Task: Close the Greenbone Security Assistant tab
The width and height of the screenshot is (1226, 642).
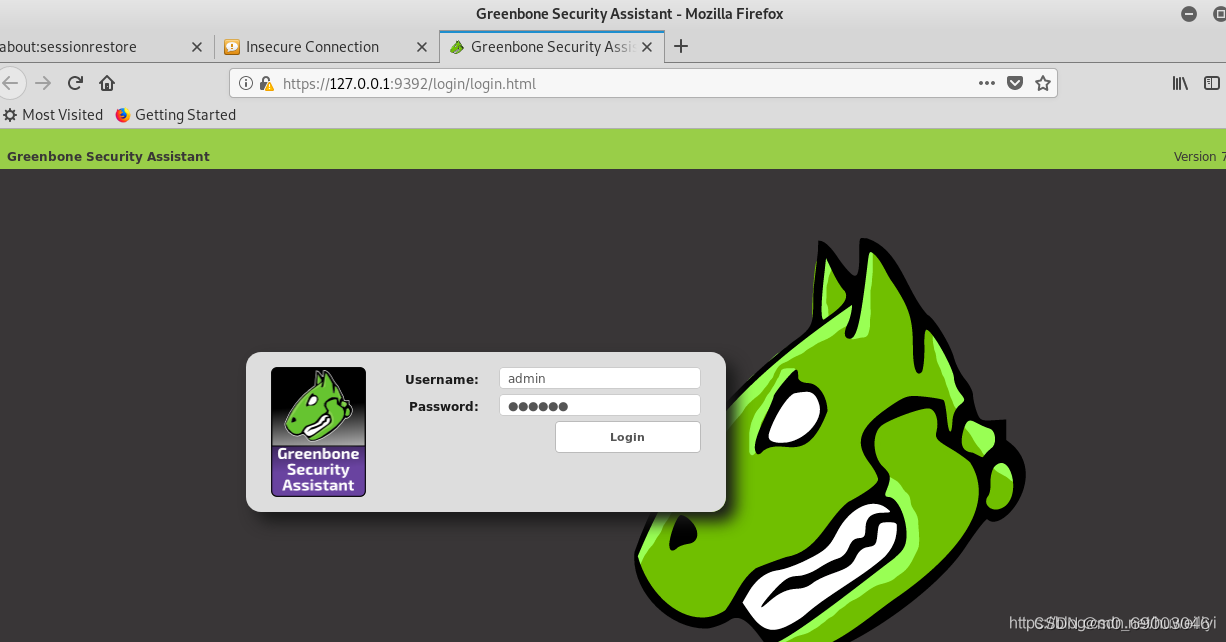Action: (x=647, y=47)
